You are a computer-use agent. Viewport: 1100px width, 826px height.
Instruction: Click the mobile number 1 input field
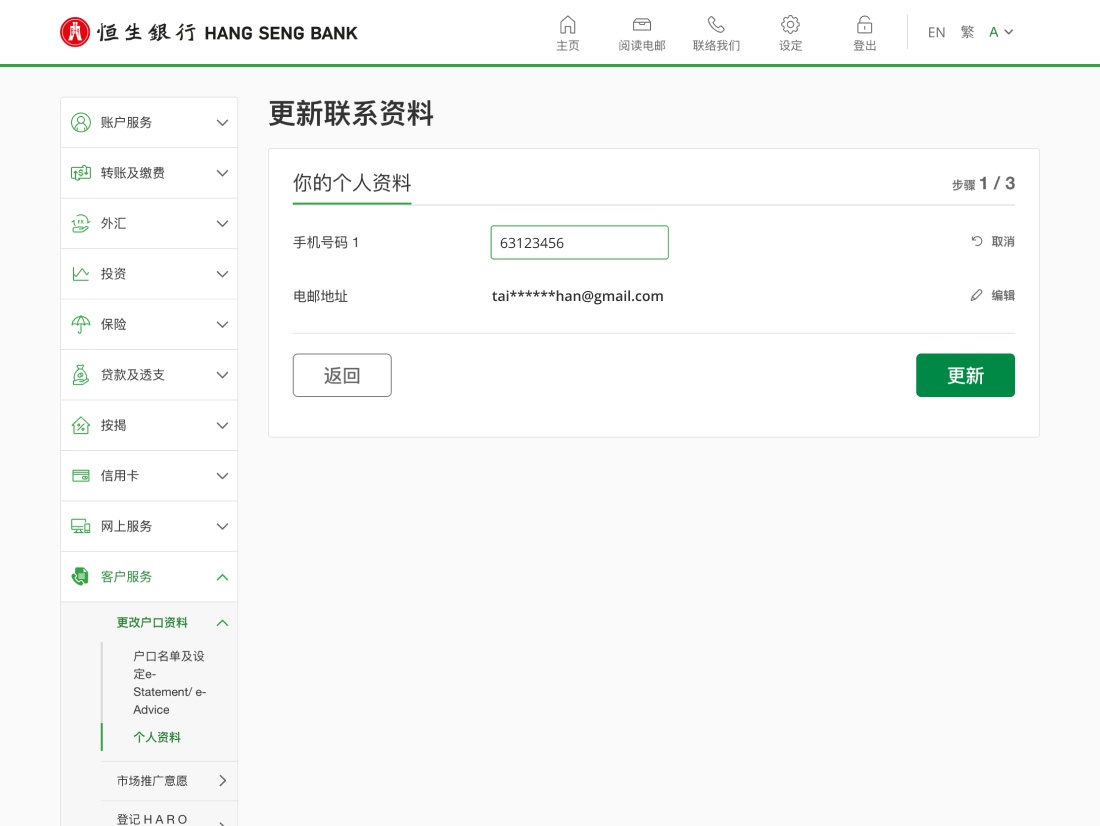[x=579, y=243]
